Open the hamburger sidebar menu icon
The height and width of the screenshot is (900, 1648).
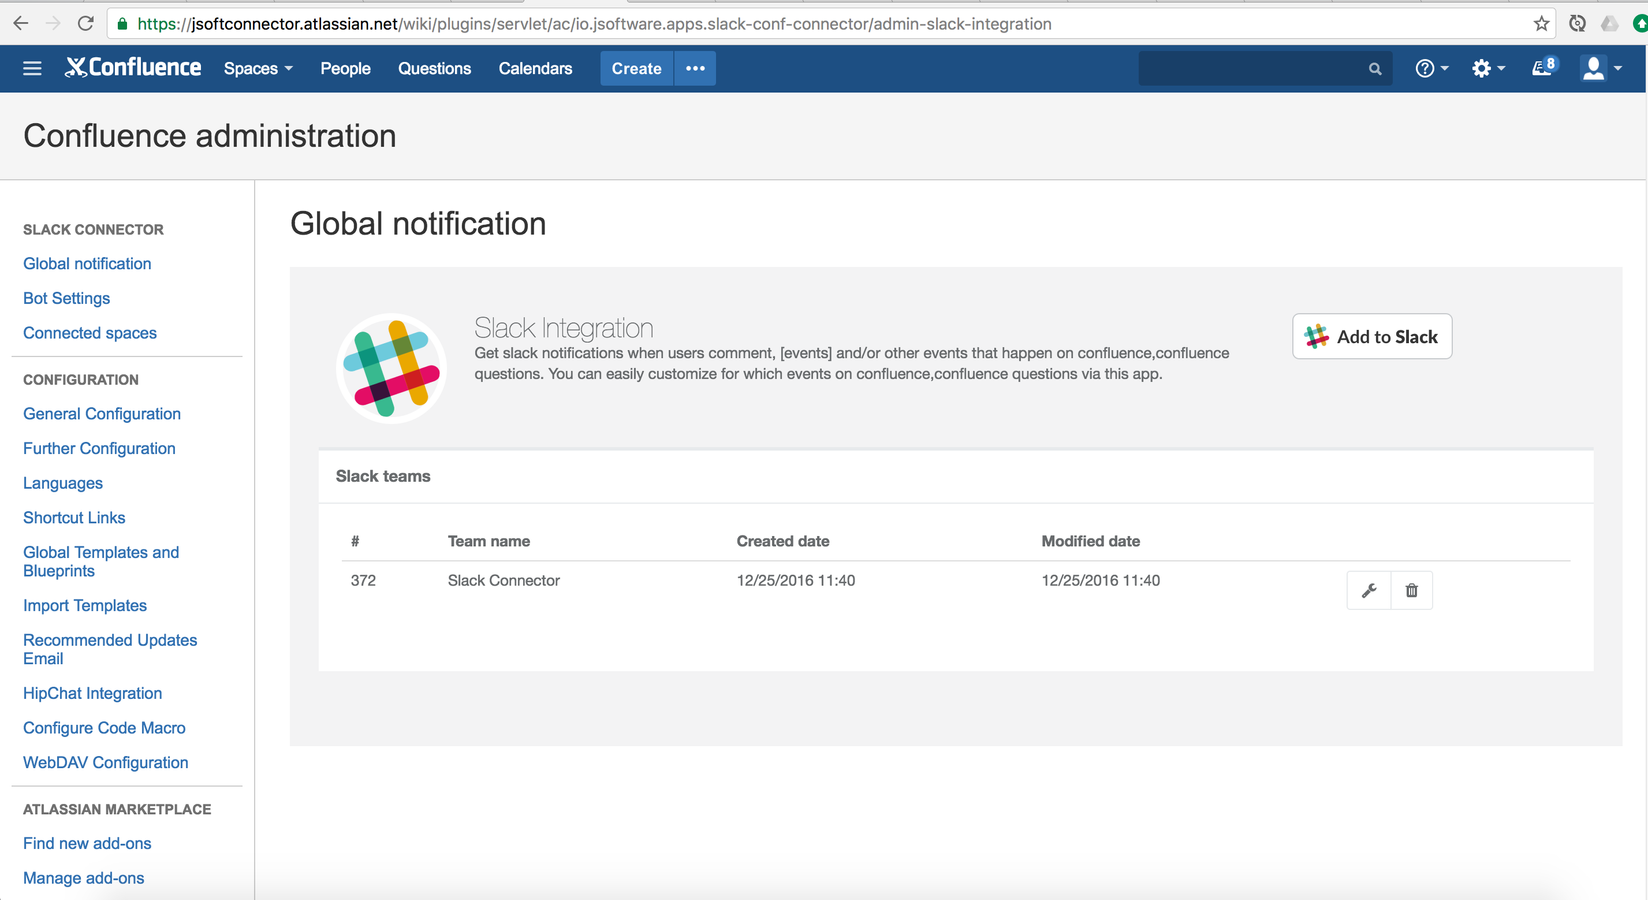pyautogui.click(x=32, y=68)
